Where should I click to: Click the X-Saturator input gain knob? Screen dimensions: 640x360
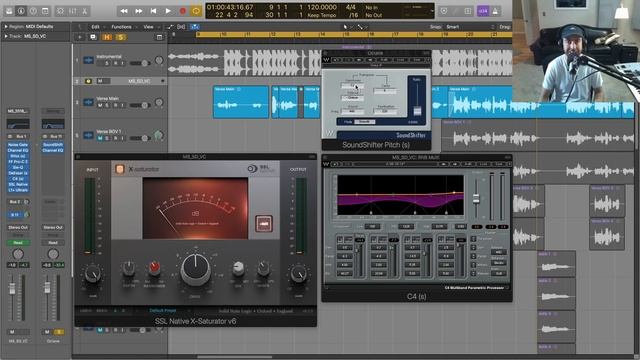click(x=93, y=274)
